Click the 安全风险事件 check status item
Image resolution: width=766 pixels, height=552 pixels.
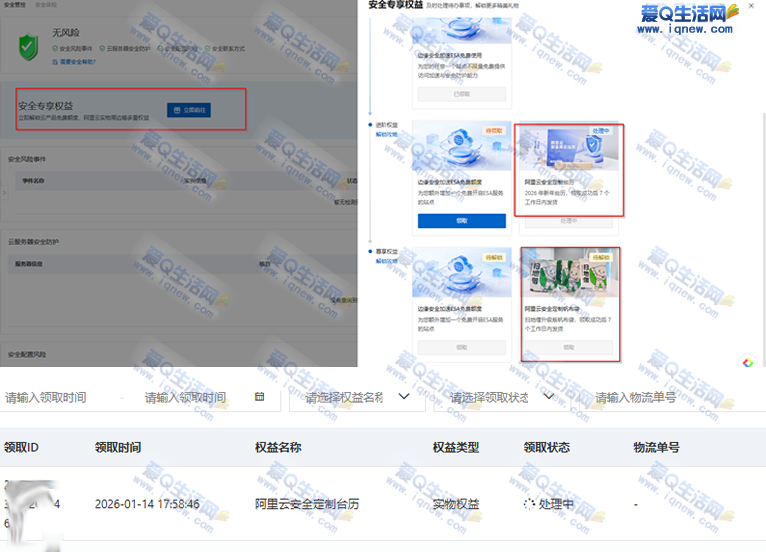[x=72, y=48]
